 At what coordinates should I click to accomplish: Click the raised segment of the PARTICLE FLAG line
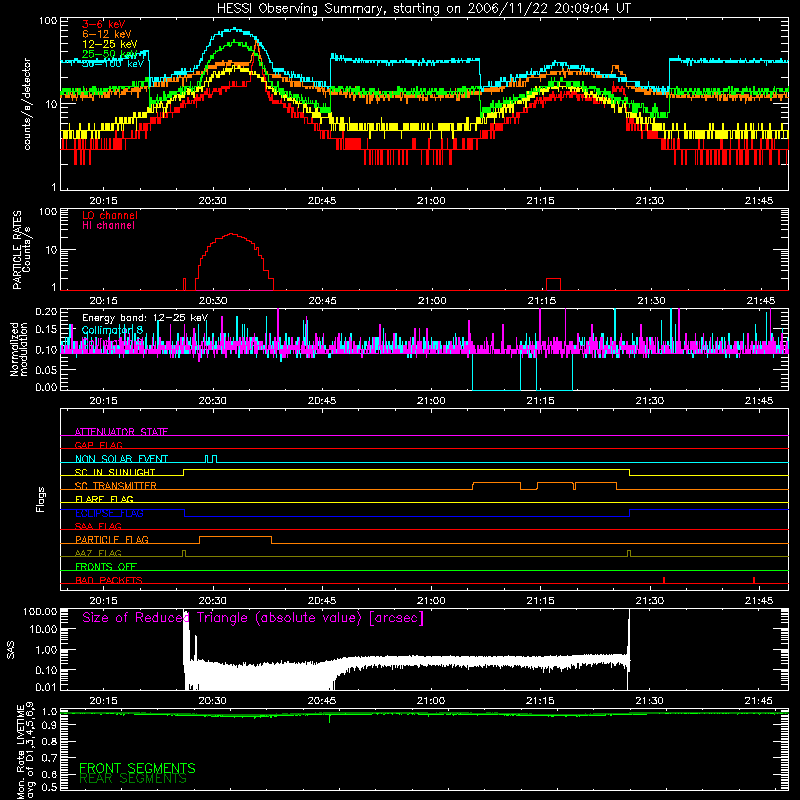point(235,537)
